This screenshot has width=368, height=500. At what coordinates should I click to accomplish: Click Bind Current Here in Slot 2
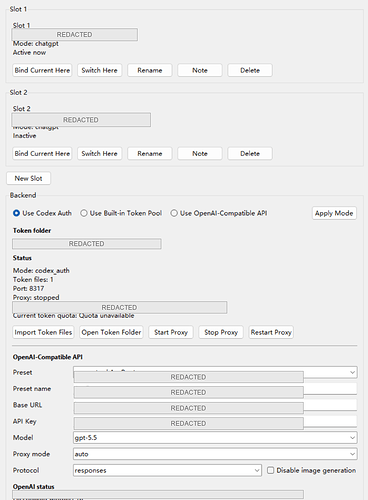pyautogui.click(x=42, y=154)
